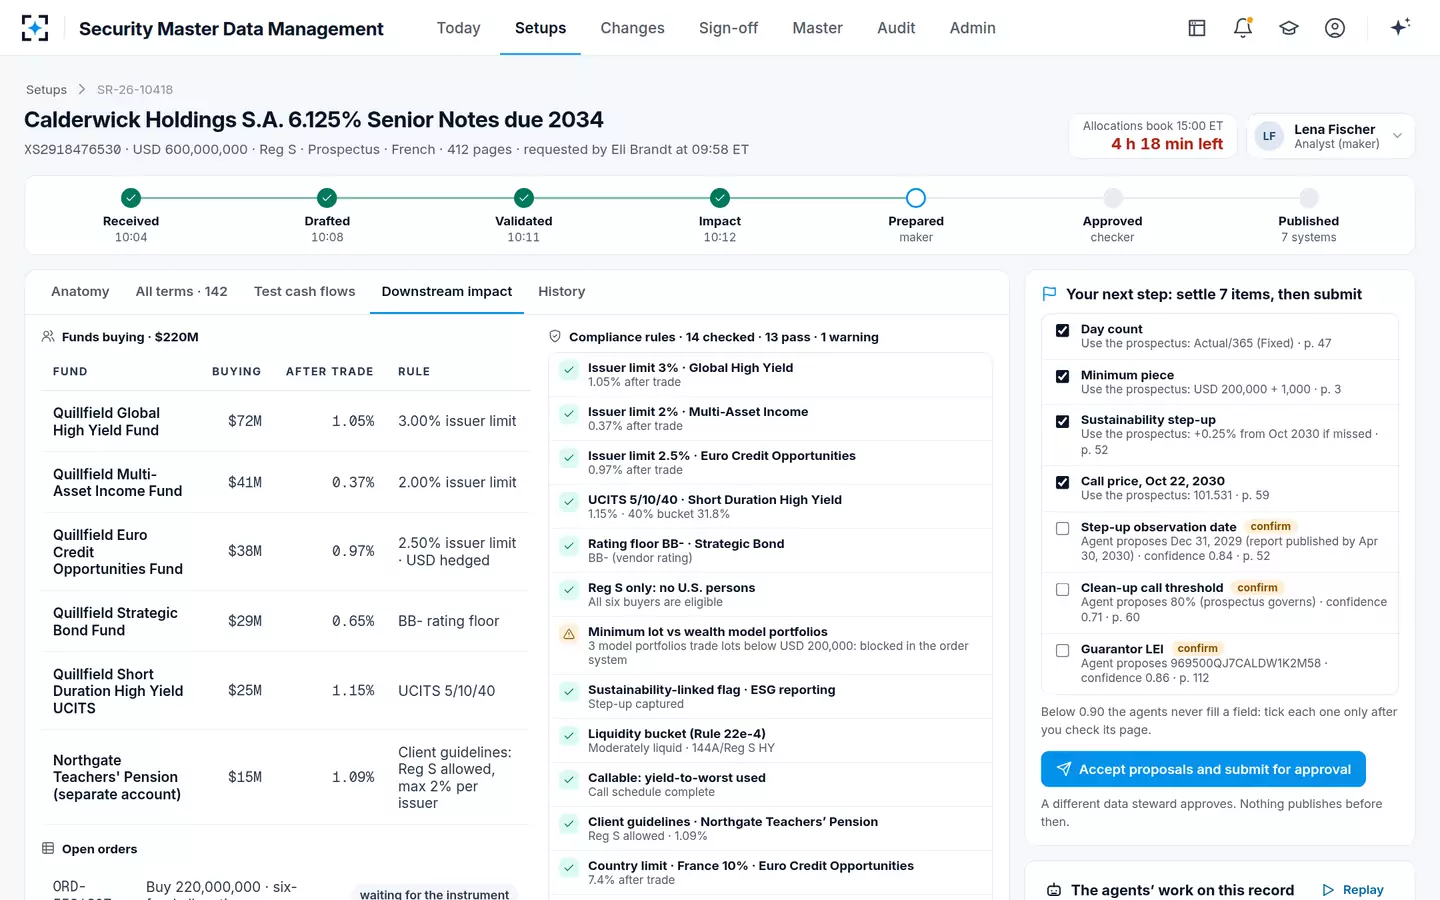Open the layout panel icon
Screen dimensions: 1440x900
tap(1197, 28)
